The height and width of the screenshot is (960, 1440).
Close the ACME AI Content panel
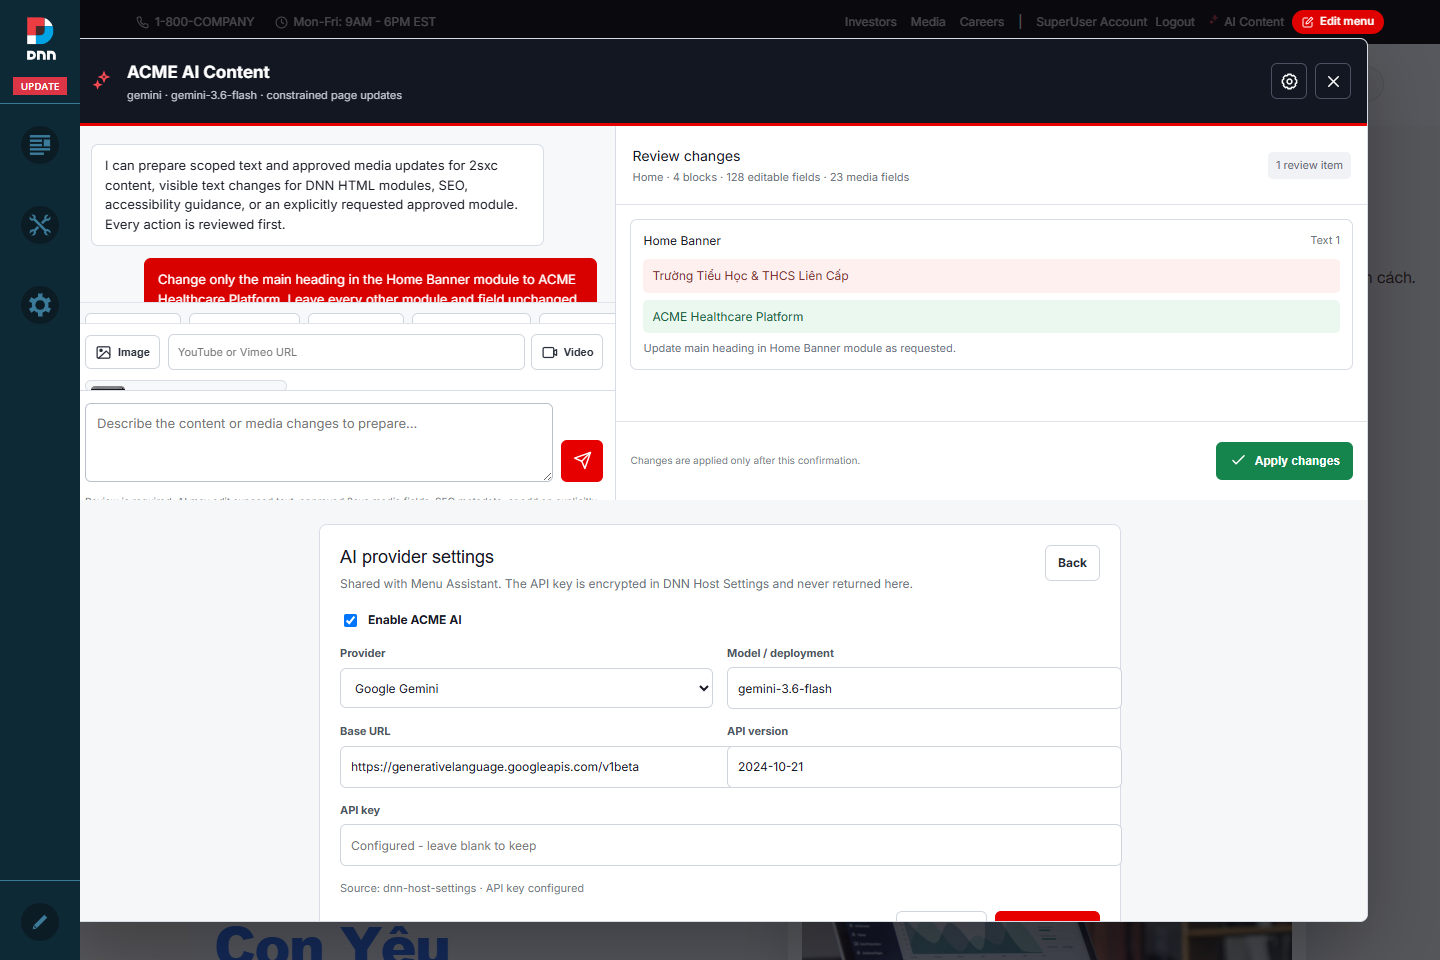point(1333,81)
